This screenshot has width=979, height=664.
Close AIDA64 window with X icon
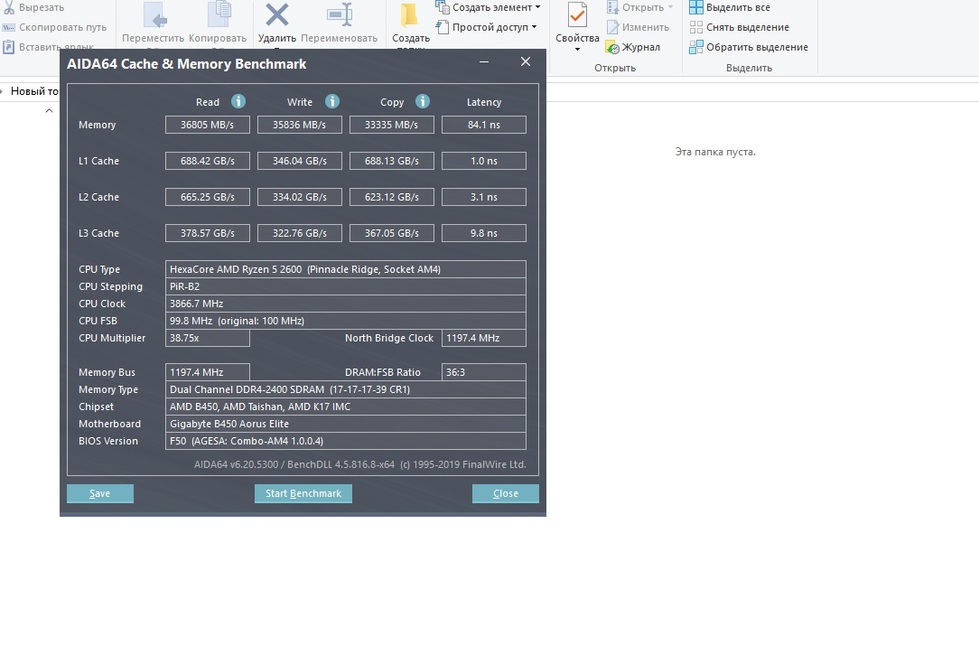click(x=525, y=62)
